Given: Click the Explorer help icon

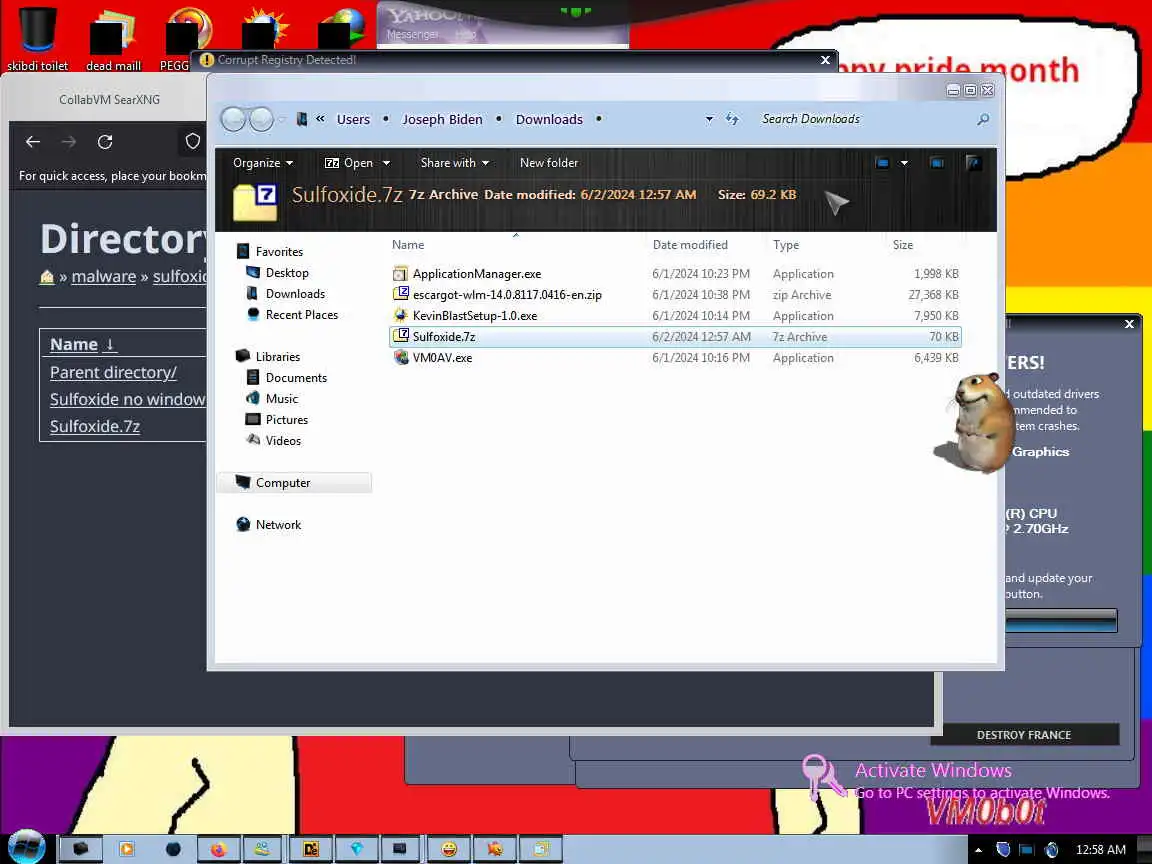Looking at the screenshot, I should (973, 163).
